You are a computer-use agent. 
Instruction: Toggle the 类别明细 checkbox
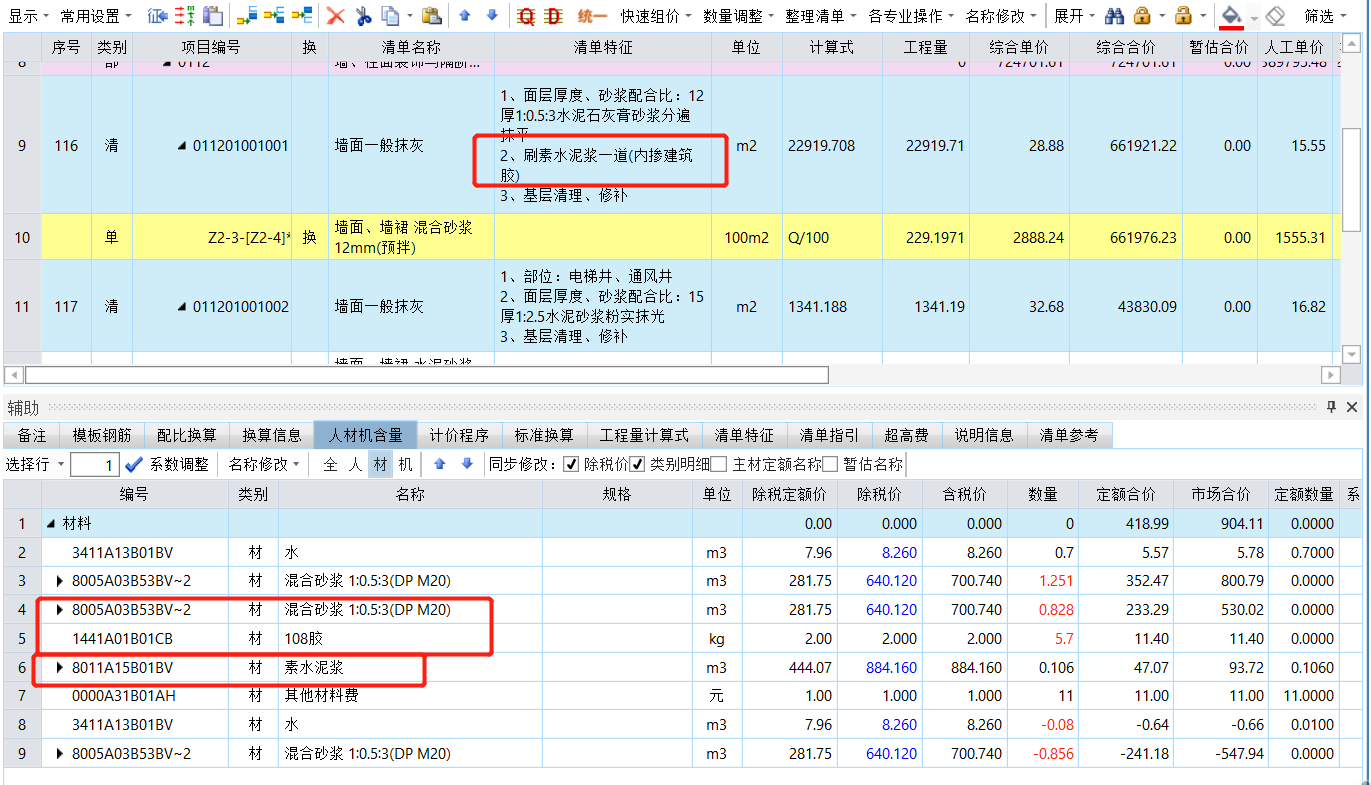tap(637, 464)
